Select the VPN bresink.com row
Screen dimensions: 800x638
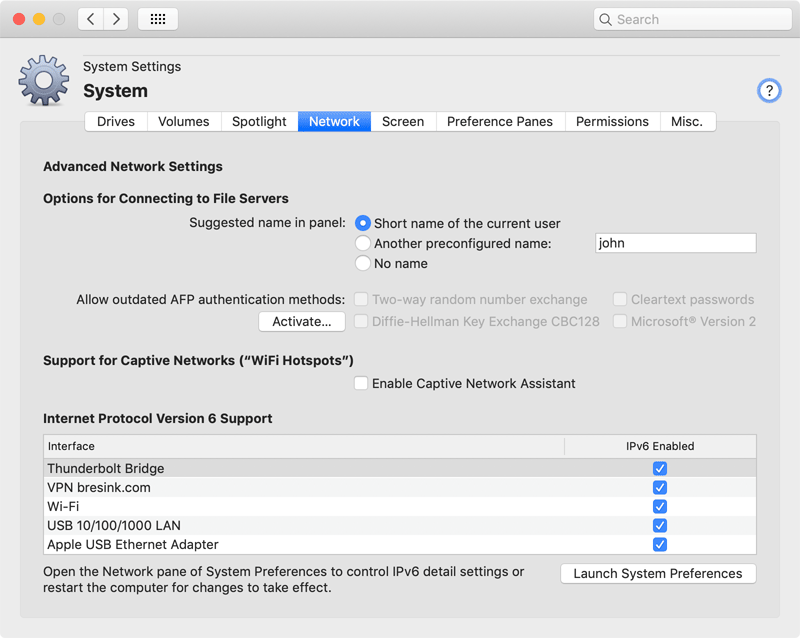[x=400, y=487]
